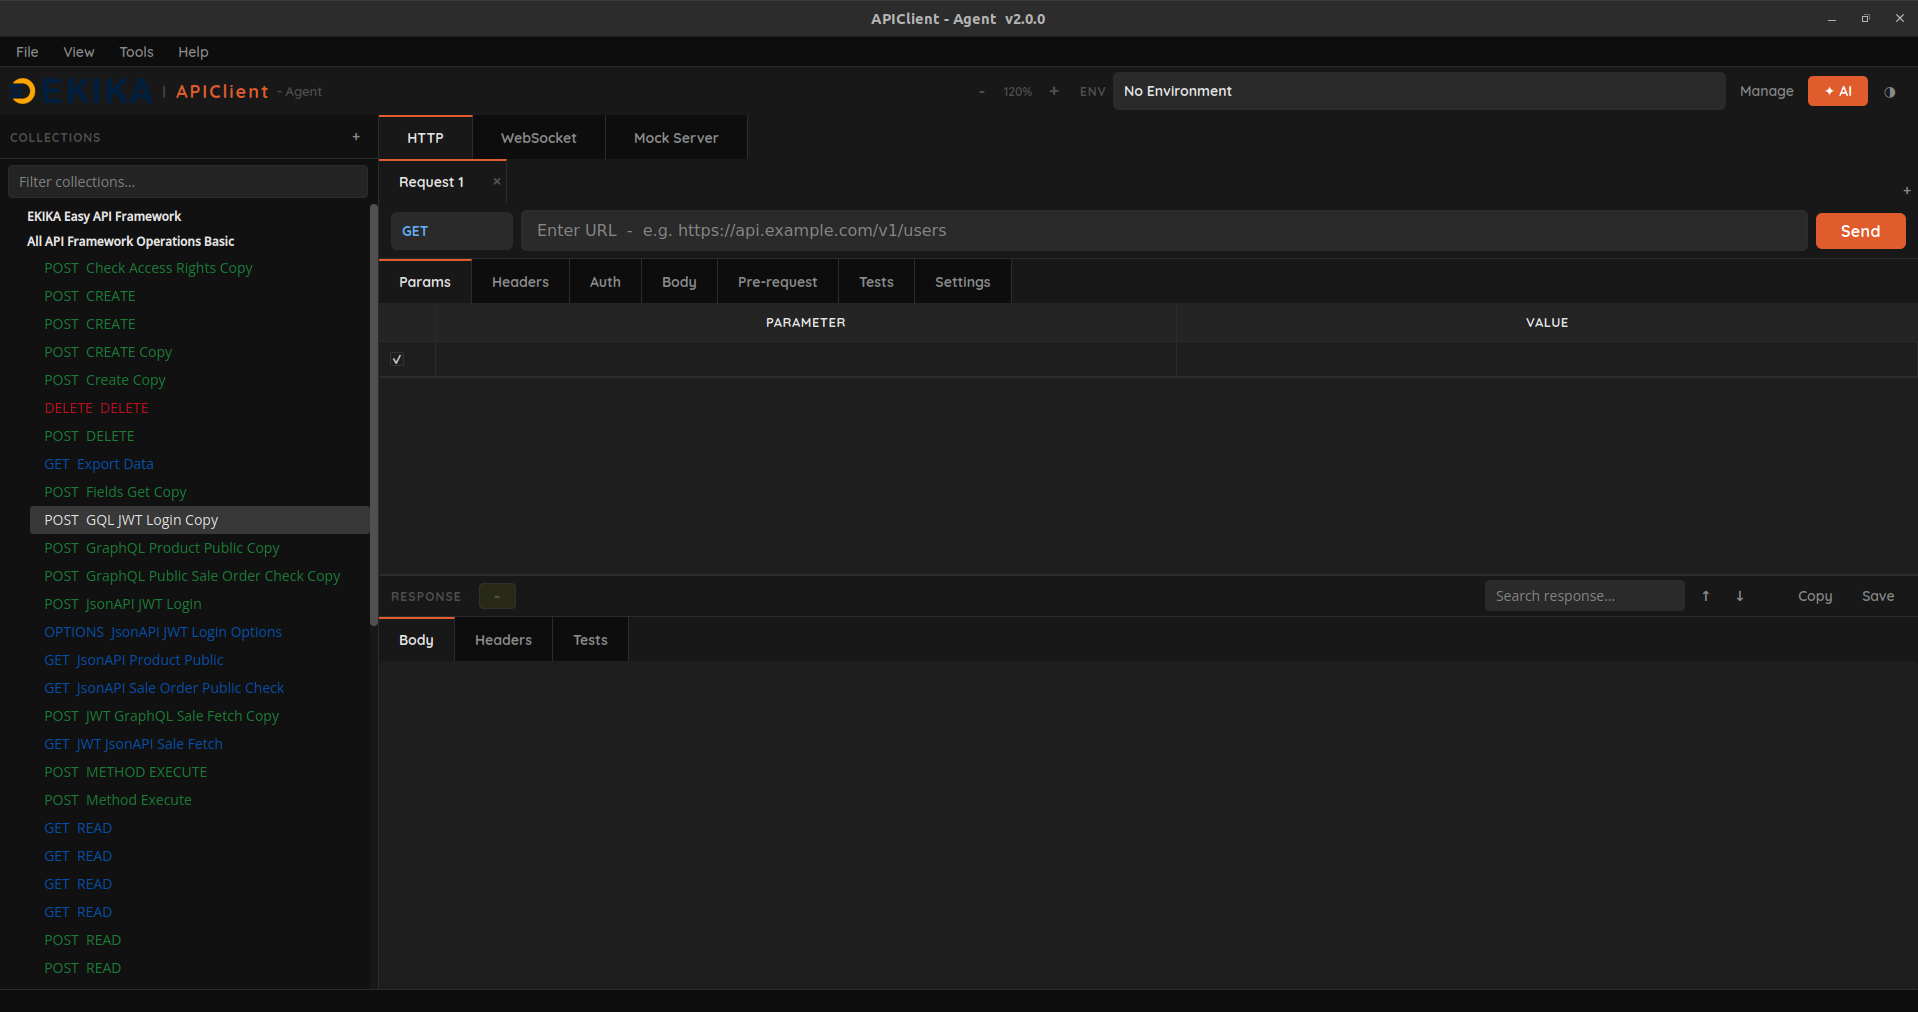Focus the Enter URL input field
The height and width of the screenshot is (1012, 1918).
pos(1163,231)
